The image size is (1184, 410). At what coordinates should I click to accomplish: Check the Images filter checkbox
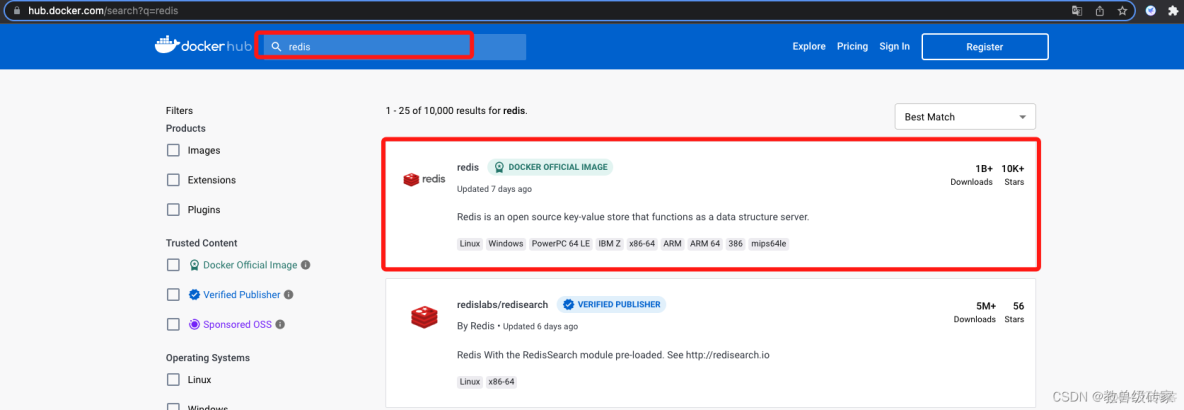tap(174, 150)
